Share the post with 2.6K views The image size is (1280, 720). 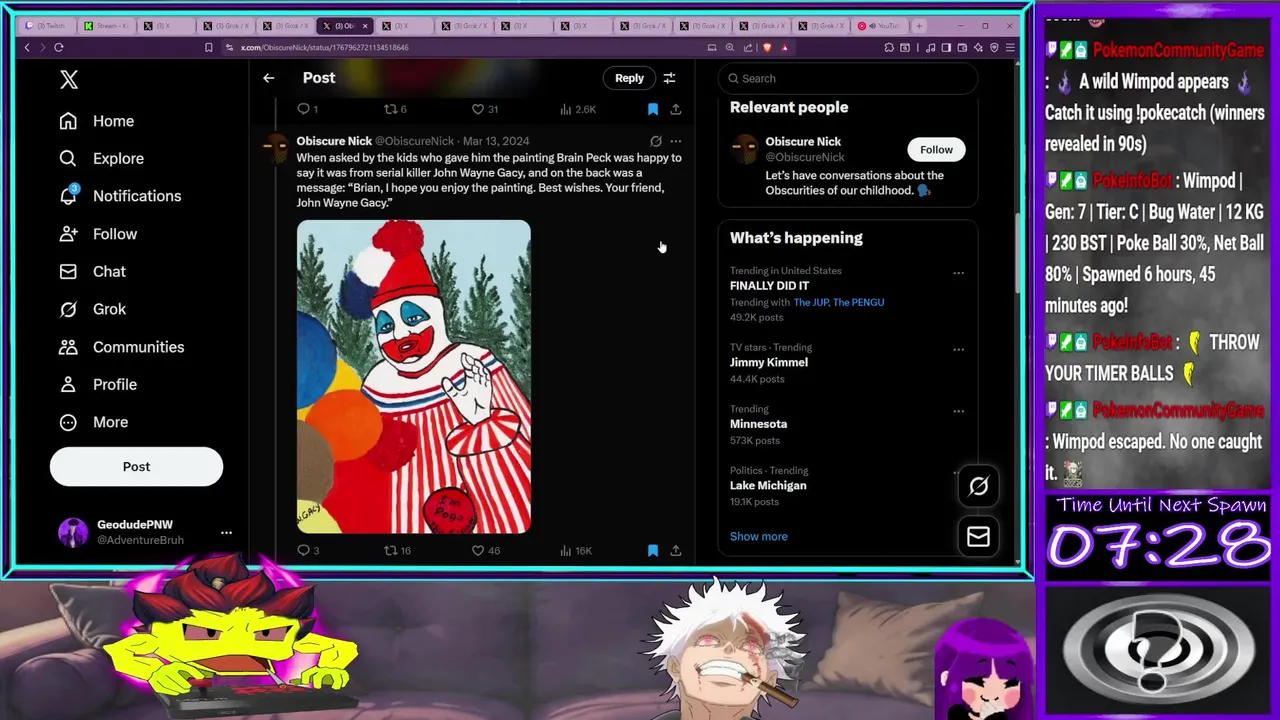click(676, 109)
